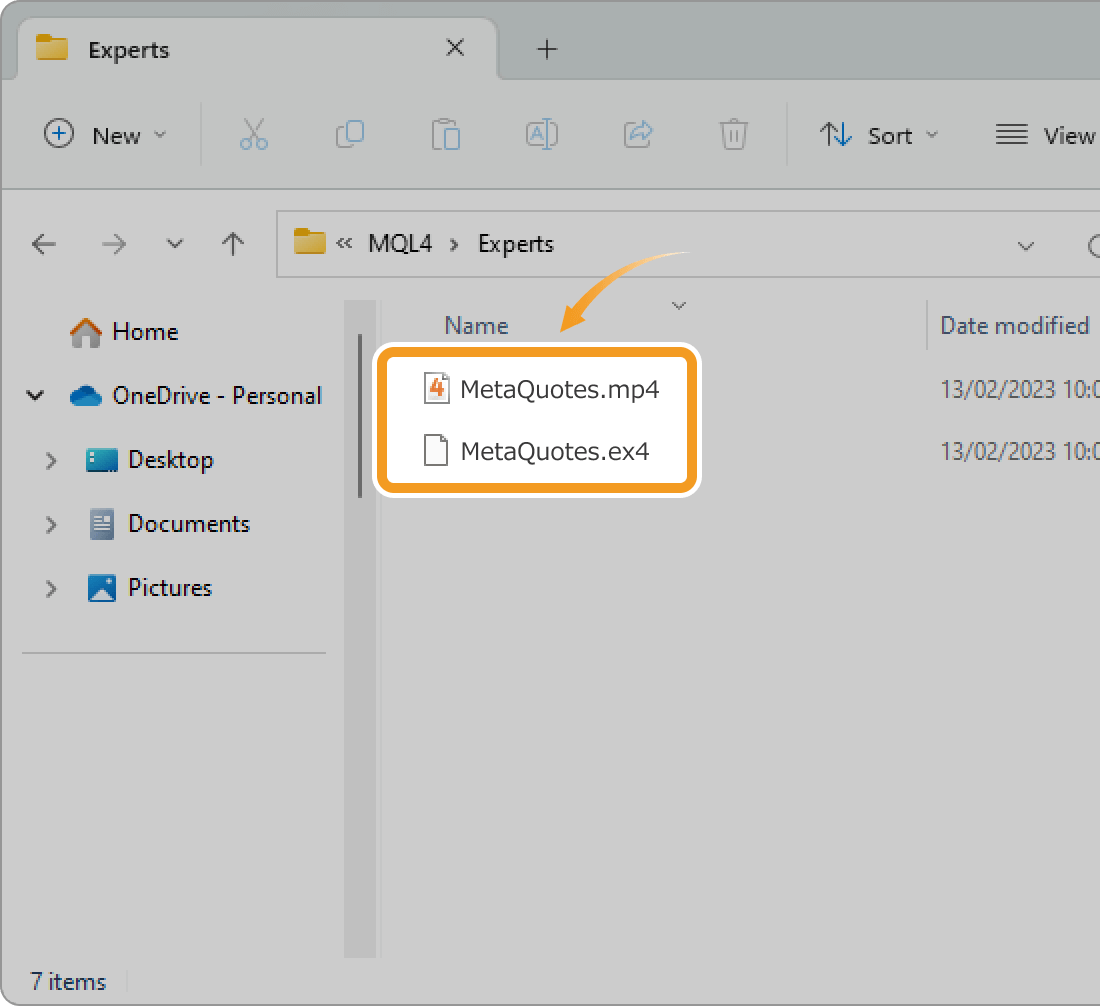Click the Rename icon in toolbar
Viewport: 1100px width, 1006px height.
point(541,135)
